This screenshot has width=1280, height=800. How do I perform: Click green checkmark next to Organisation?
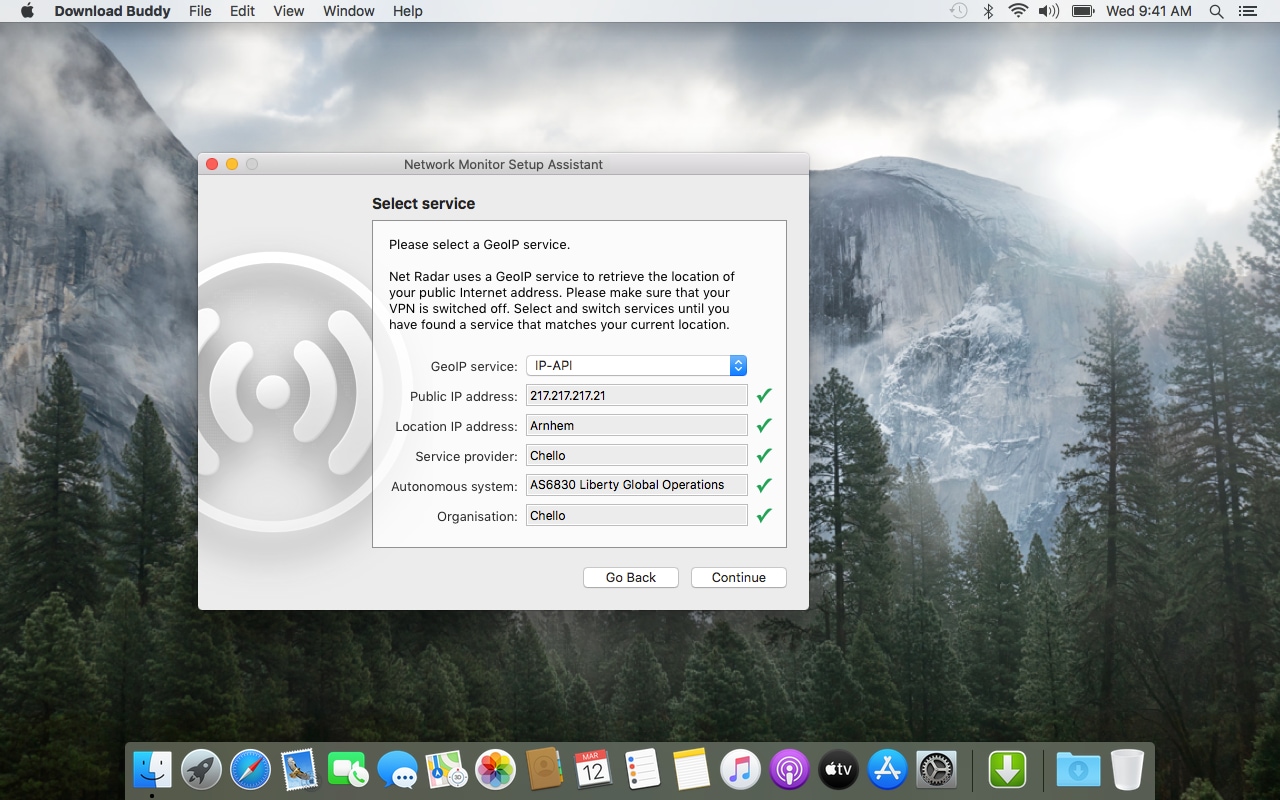pos(764,516)
